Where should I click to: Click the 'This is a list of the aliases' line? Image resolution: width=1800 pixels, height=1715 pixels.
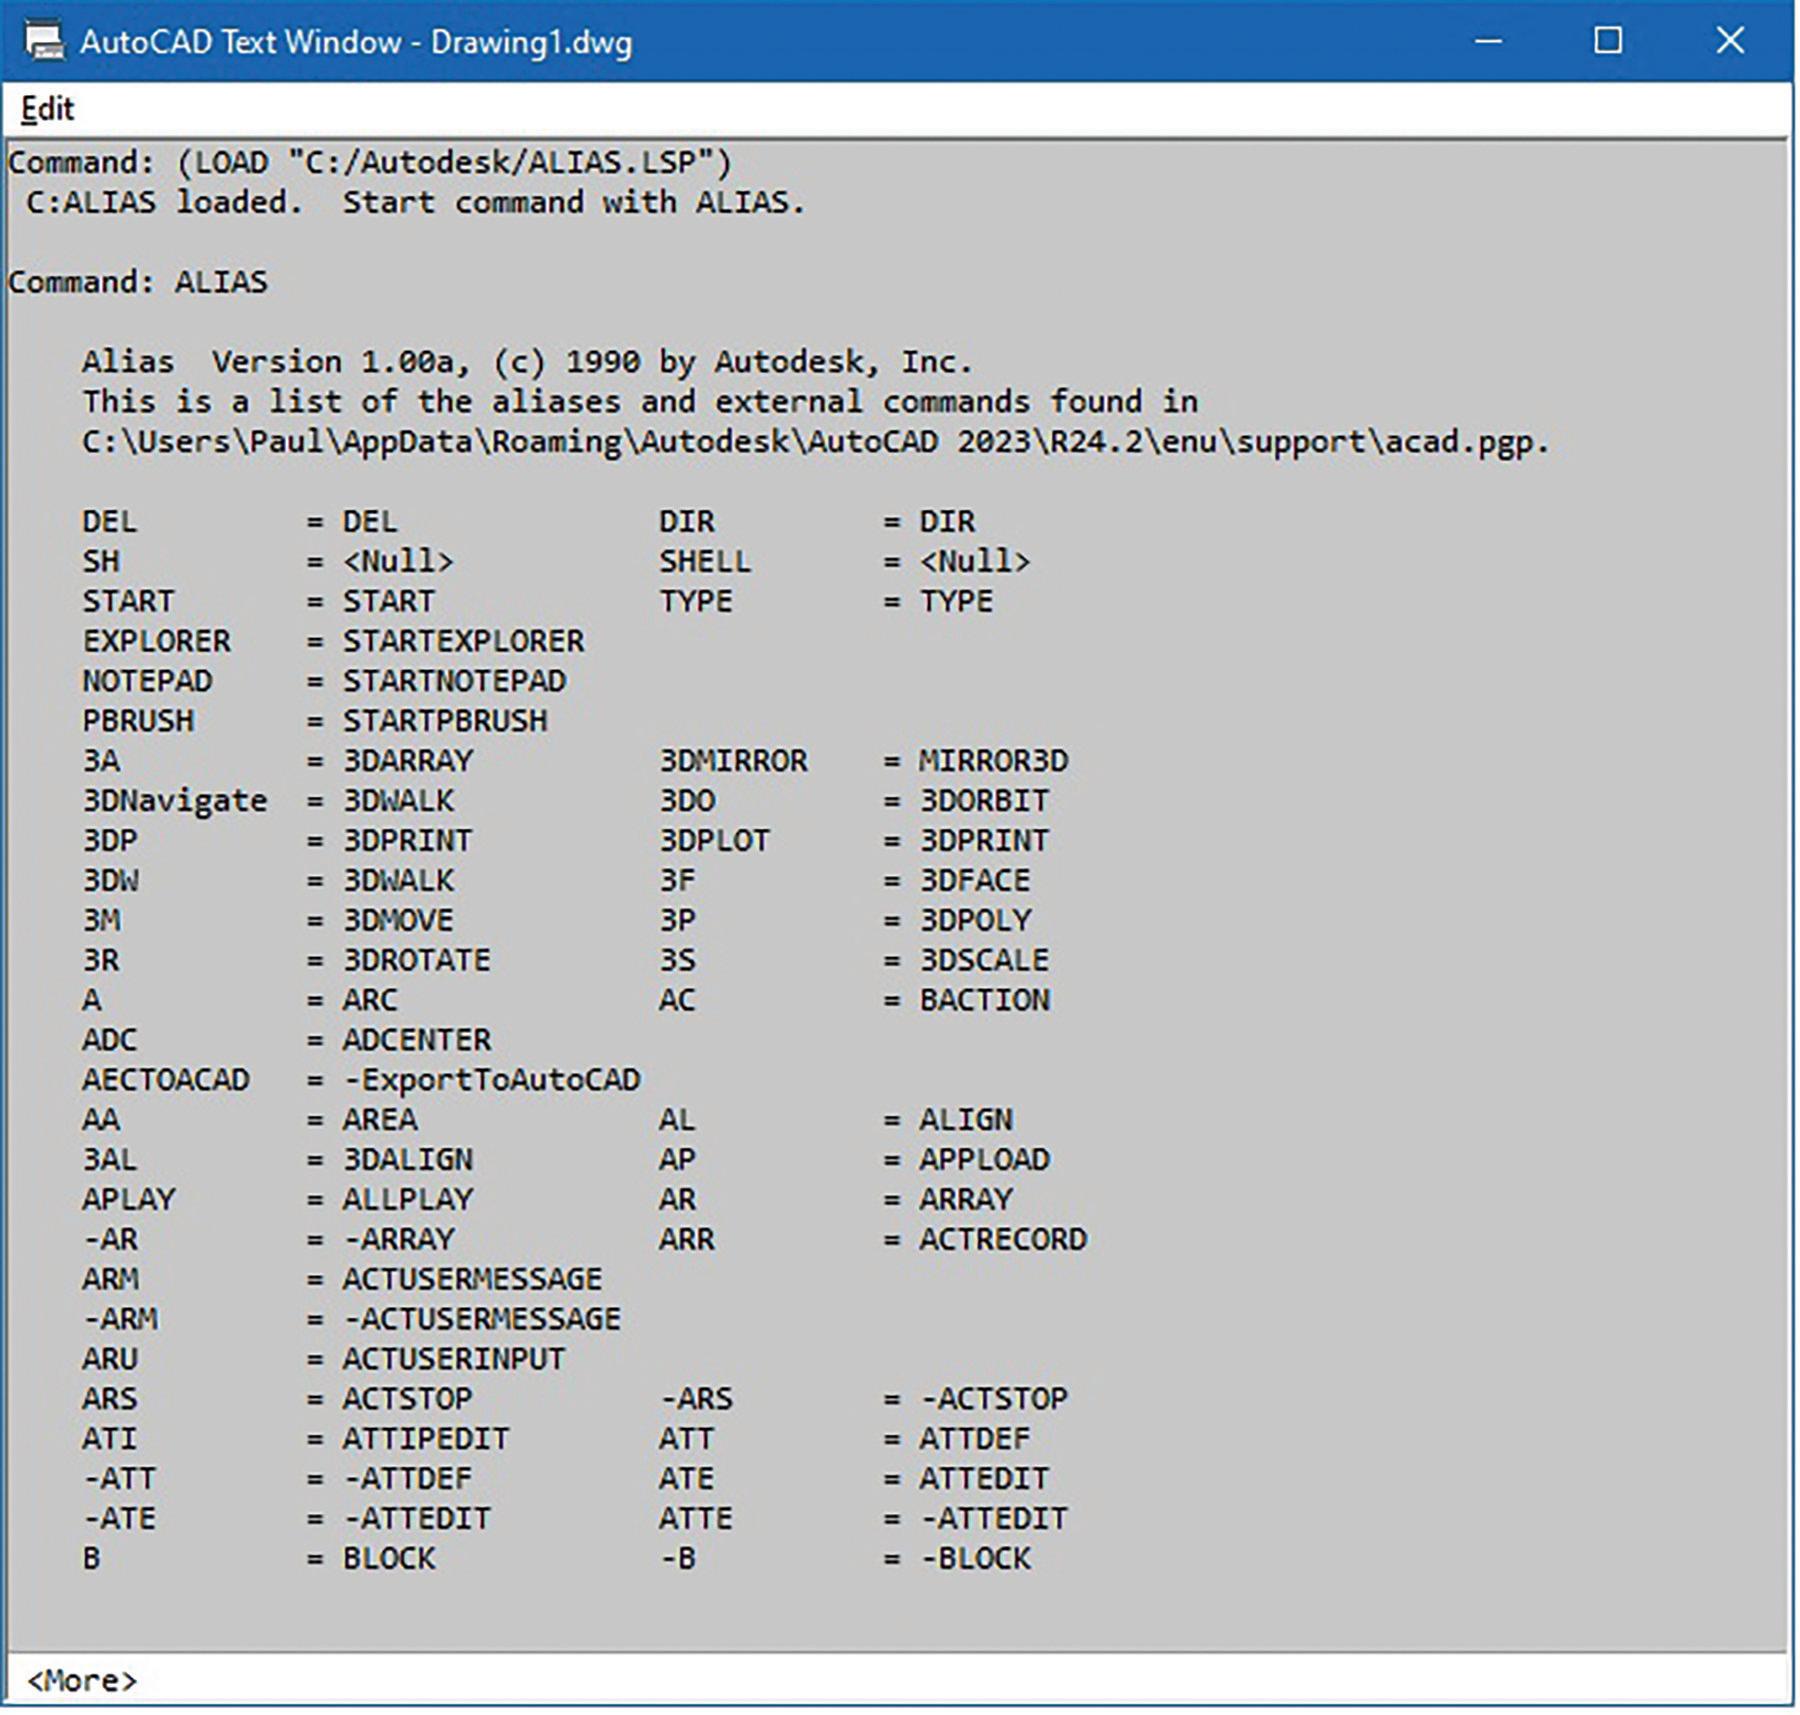pos(640,401)
